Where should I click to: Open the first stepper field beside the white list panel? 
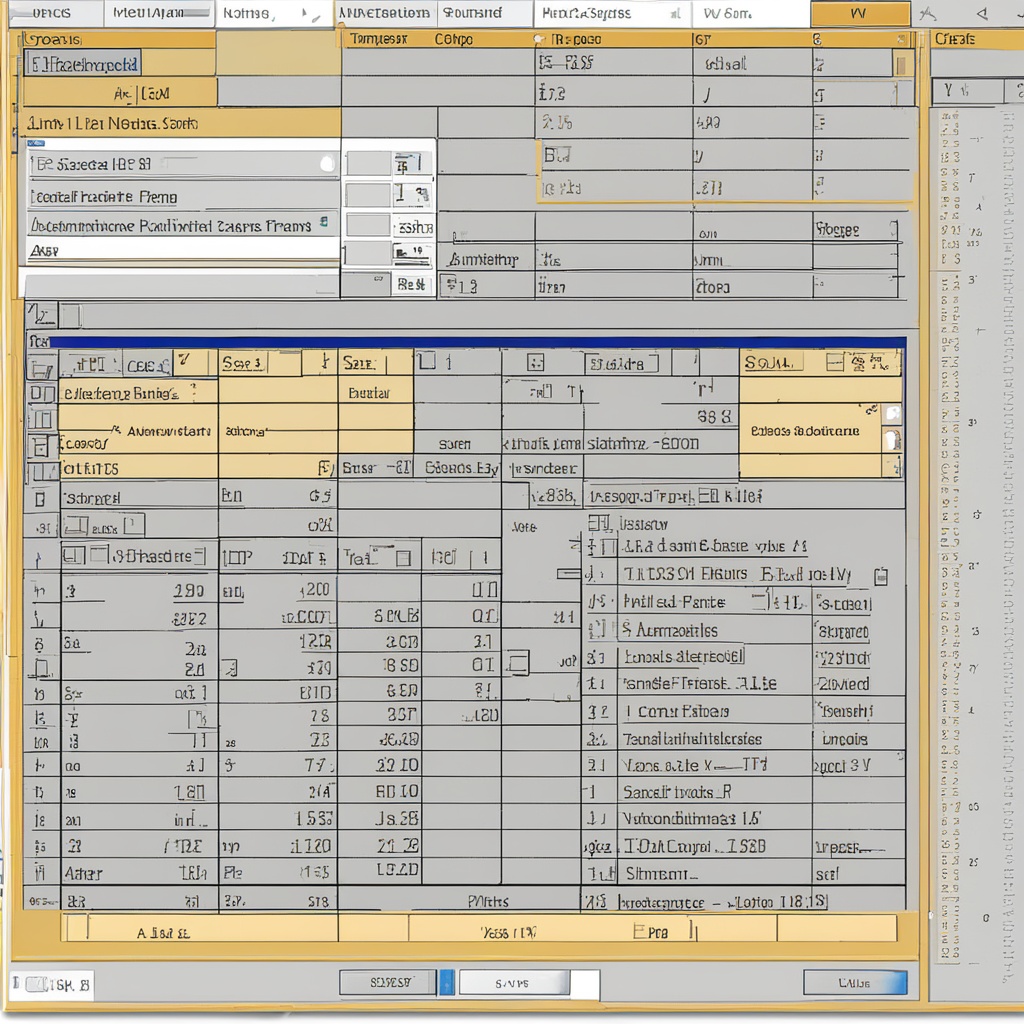point(389,164)
